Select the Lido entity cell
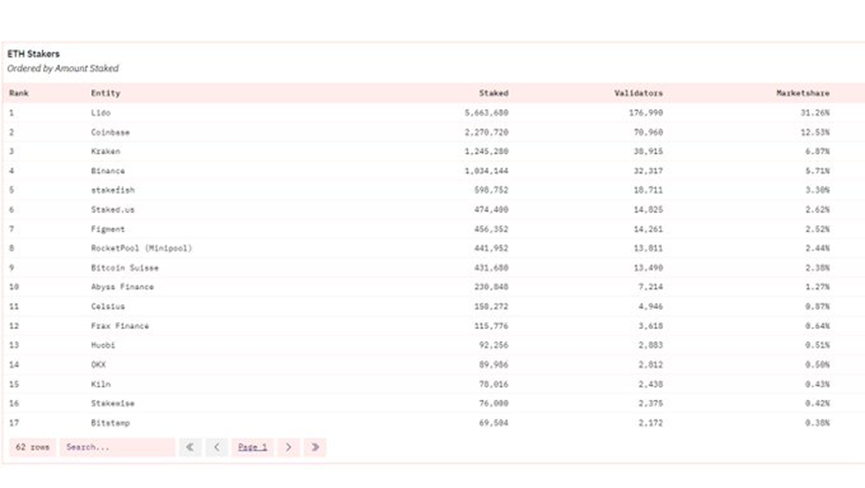The width and height of the screenshot is (865, 488). [100, 112]
